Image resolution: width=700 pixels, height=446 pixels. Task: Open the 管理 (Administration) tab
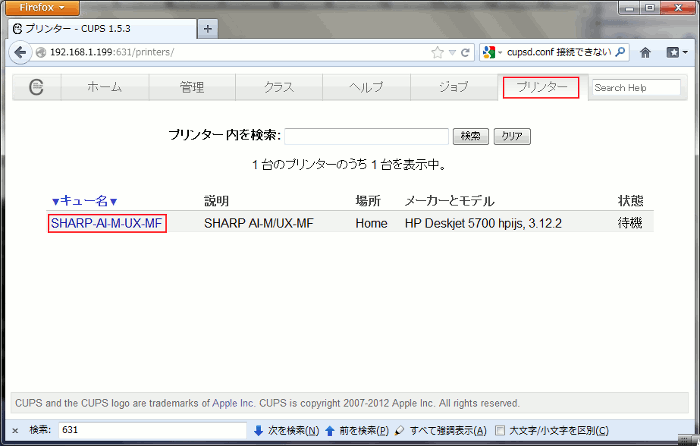192,88
